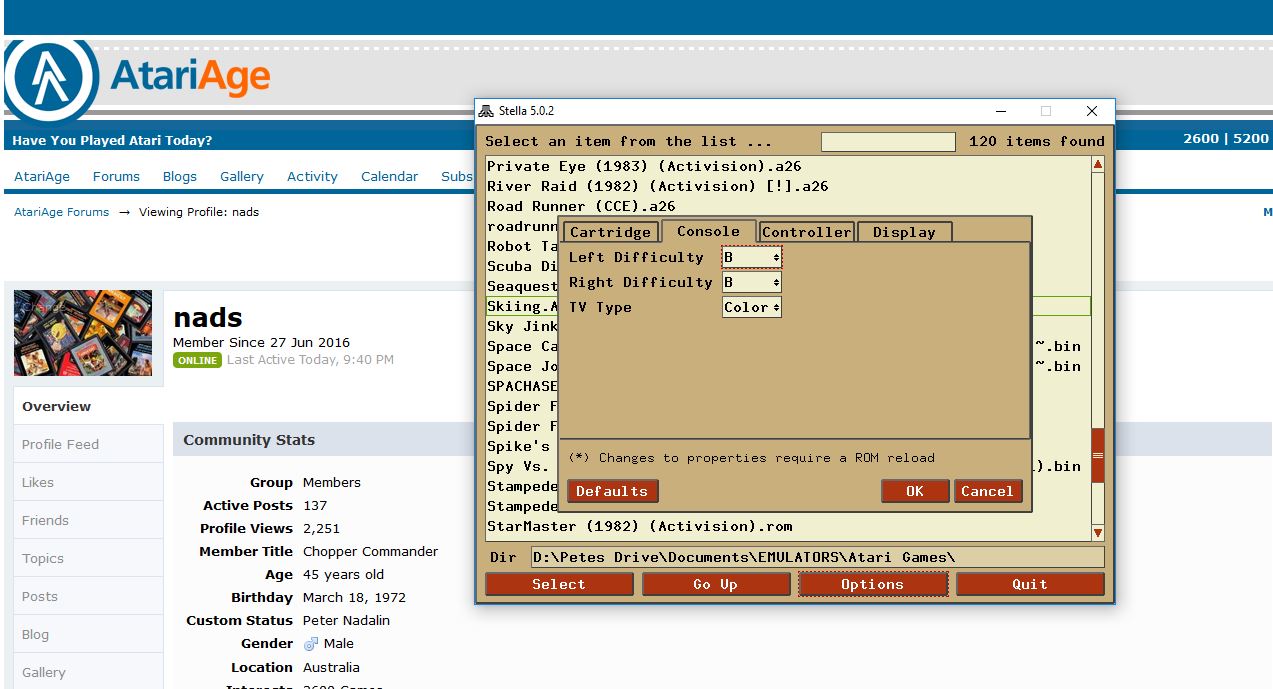
Task: Click nads profile avatar image
Action: [x=83, y=333]
